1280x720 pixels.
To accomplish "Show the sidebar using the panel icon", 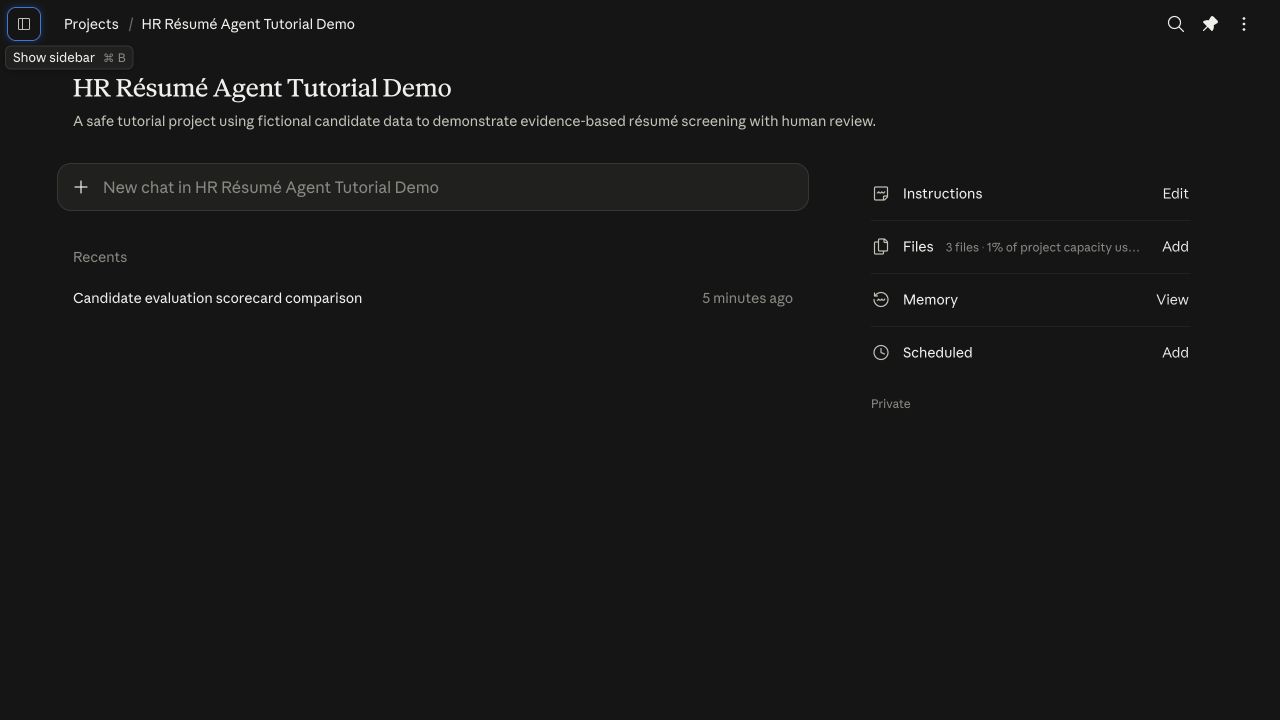I will click(24, 24).
